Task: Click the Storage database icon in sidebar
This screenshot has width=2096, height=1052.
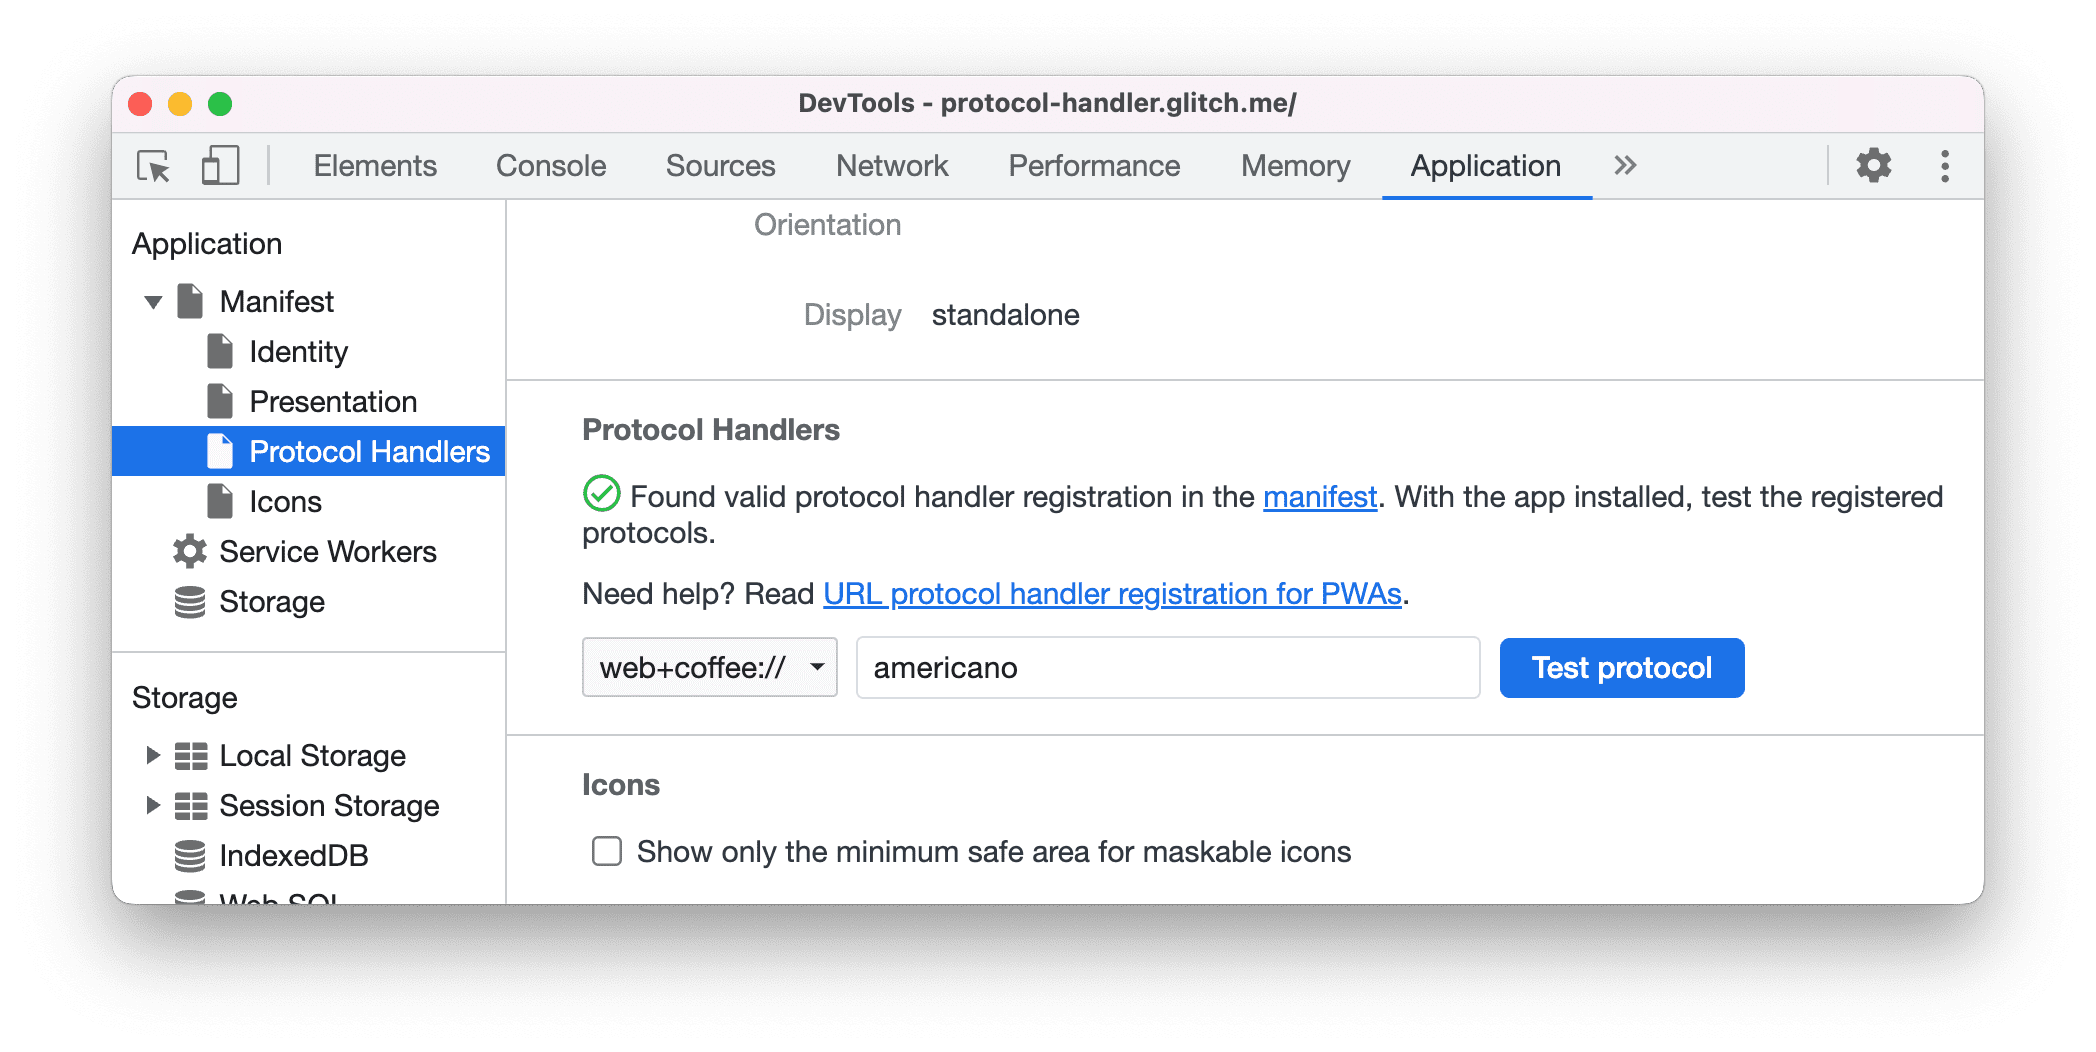Action: coord(188,601)
